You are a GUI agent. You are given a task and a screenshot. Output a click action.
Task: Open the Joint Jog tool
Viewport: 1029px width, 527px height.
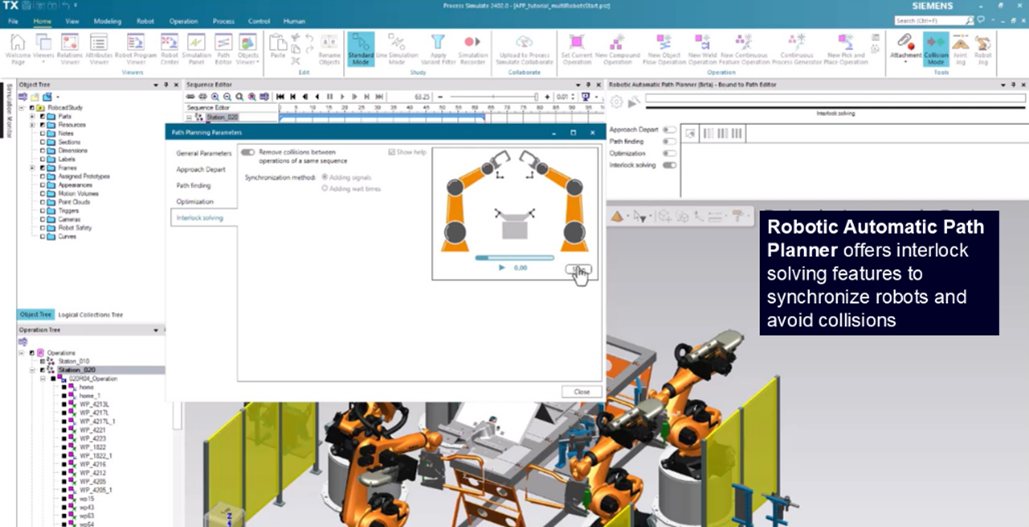[x=960, y=49]
